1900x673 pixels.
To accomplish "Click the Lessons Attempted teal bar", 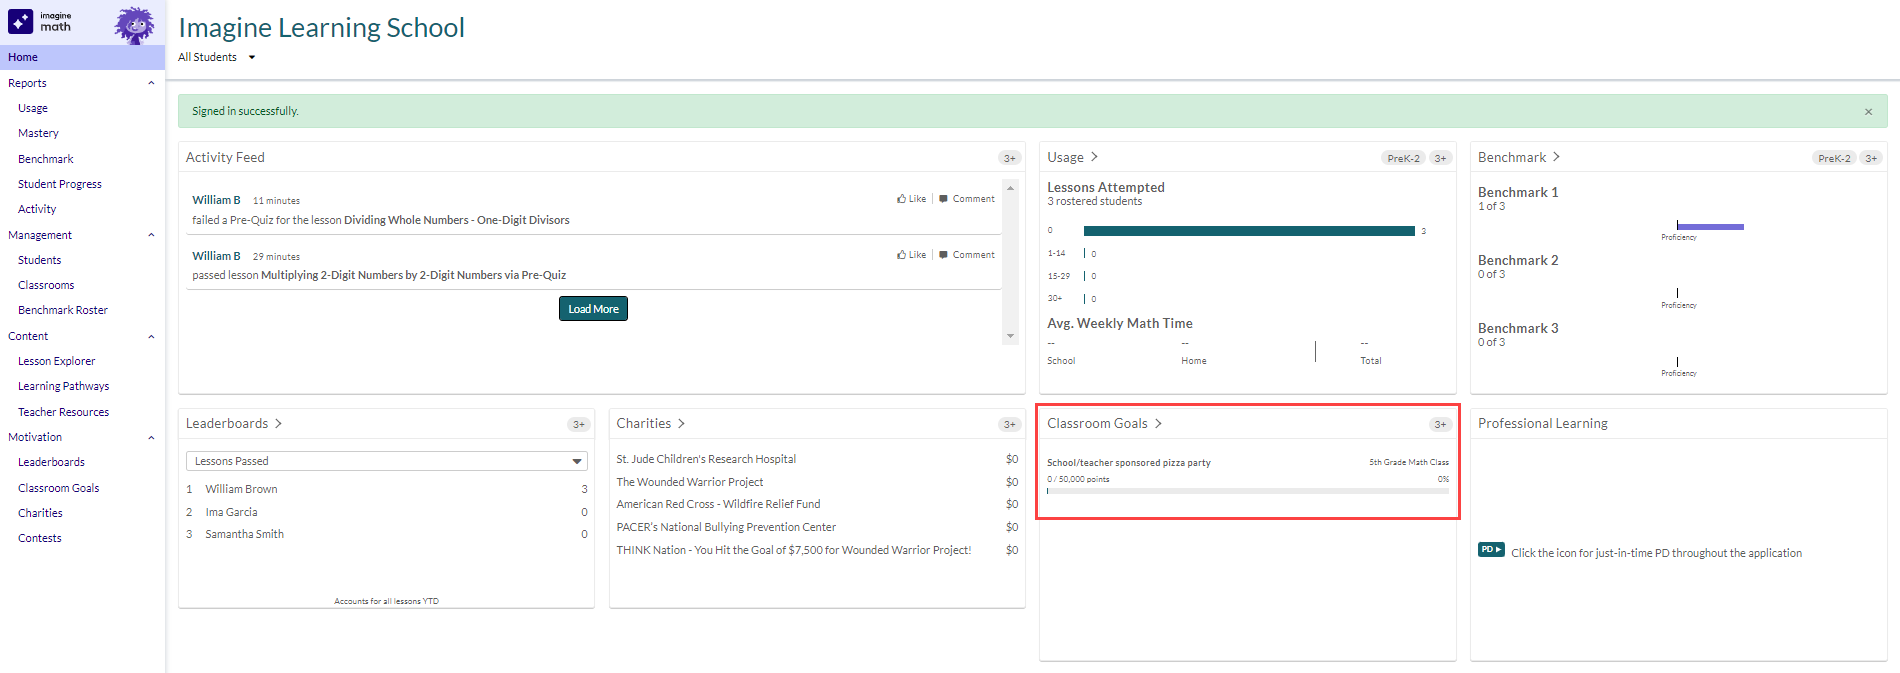I will point(1249,231).
